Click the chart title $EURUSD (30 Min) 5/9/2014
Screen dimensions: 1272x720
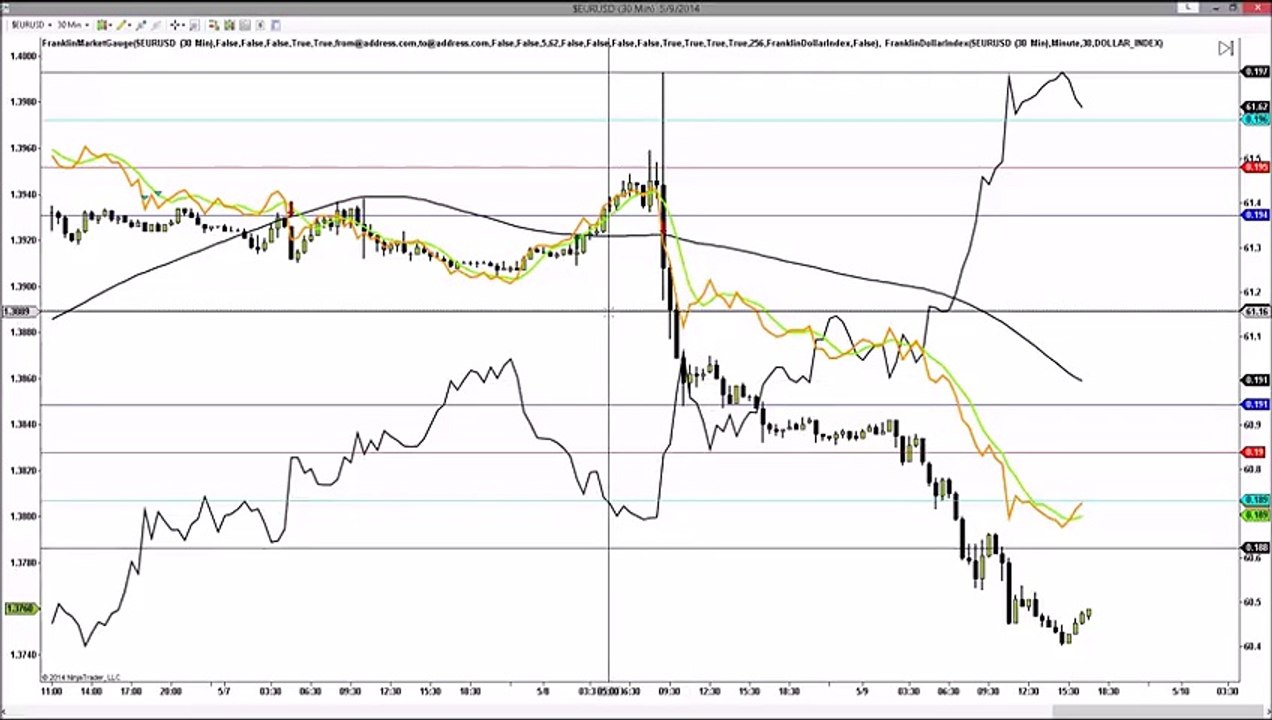point(636,8)
